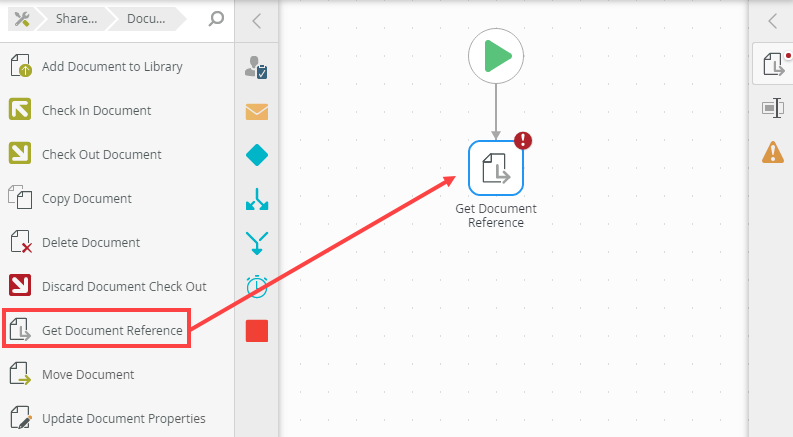Image resolution: width=793 pixels, height=437 pixels.
Task: Click the Check Out Document icon
Action: [20, 153]
